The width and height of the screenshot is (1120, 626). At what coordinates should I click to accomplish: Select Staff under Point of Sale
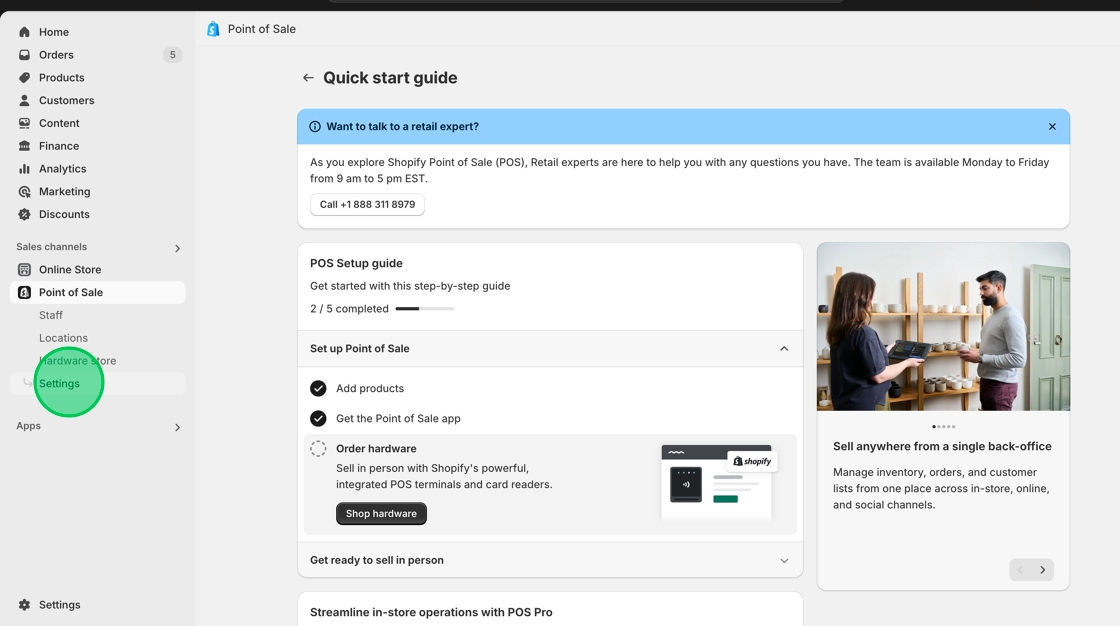51,315
